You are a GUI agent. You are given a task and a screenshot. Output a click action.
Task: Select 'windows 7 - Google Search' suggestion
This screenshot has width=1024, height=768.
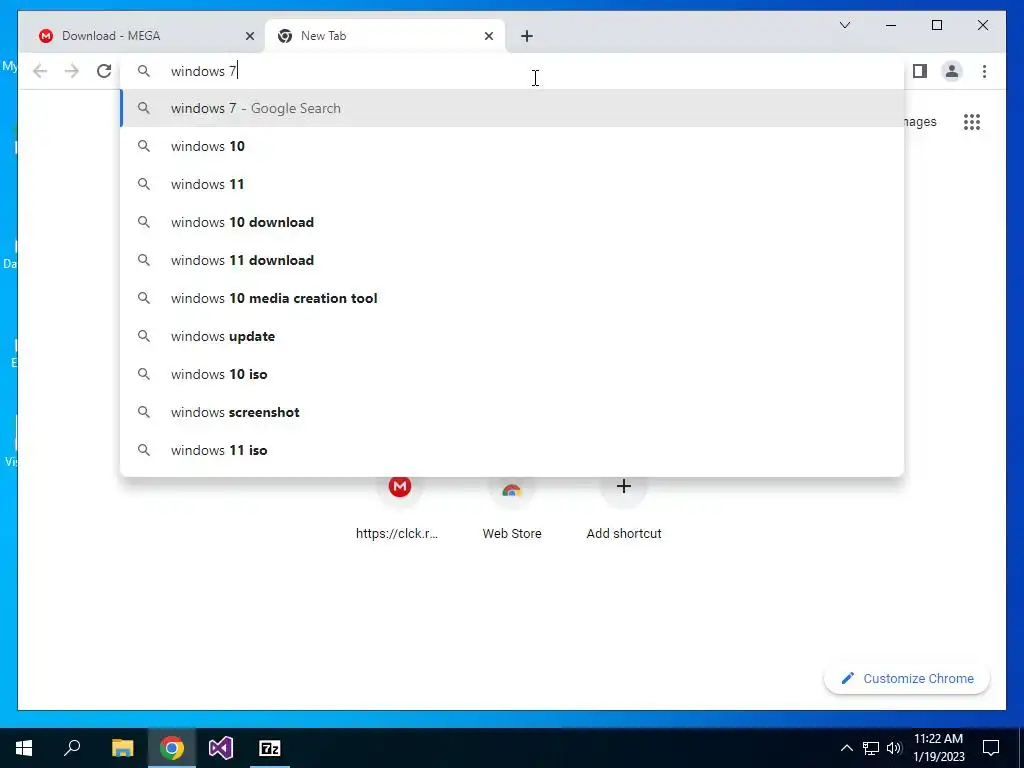coord(512,108)
